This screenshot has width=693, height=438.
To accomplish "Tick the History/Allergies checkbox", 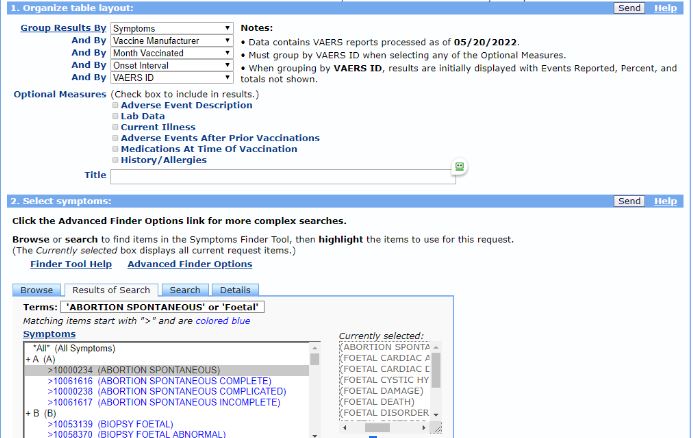I will (116, 160).
